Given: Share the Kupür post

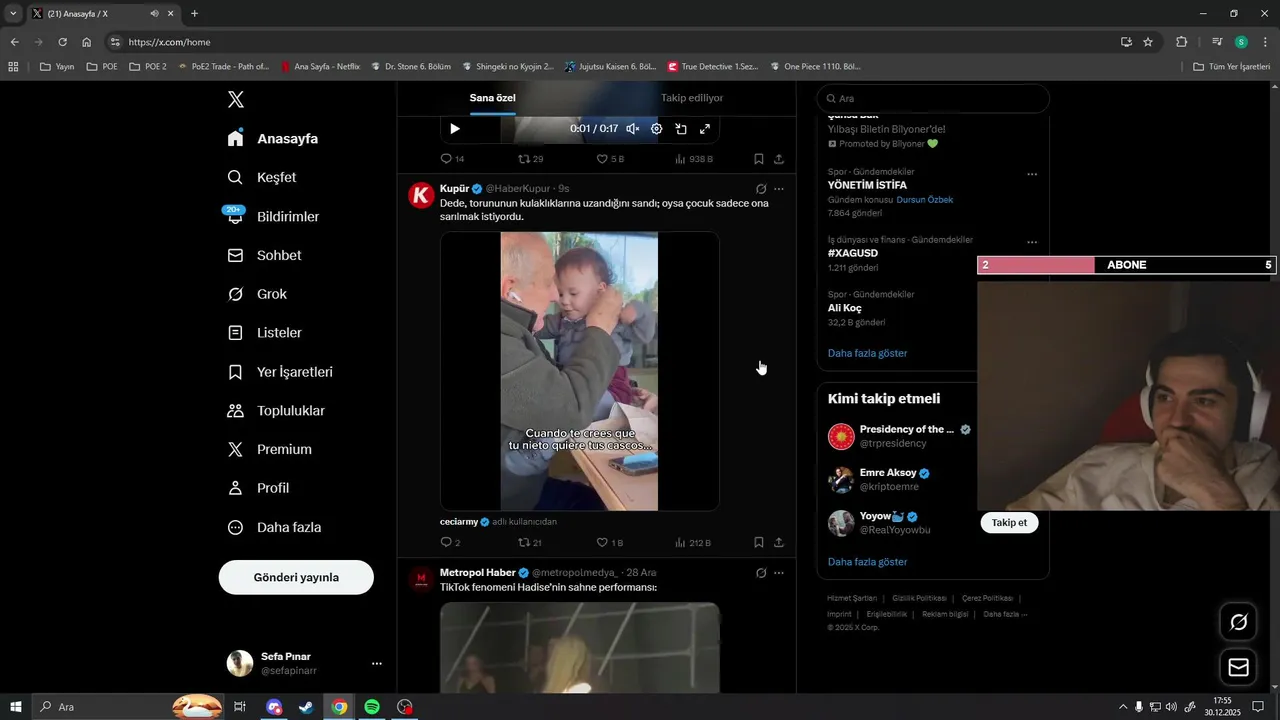Looking at the screenshot, I should pyautogui.click(x=779, y=542).
